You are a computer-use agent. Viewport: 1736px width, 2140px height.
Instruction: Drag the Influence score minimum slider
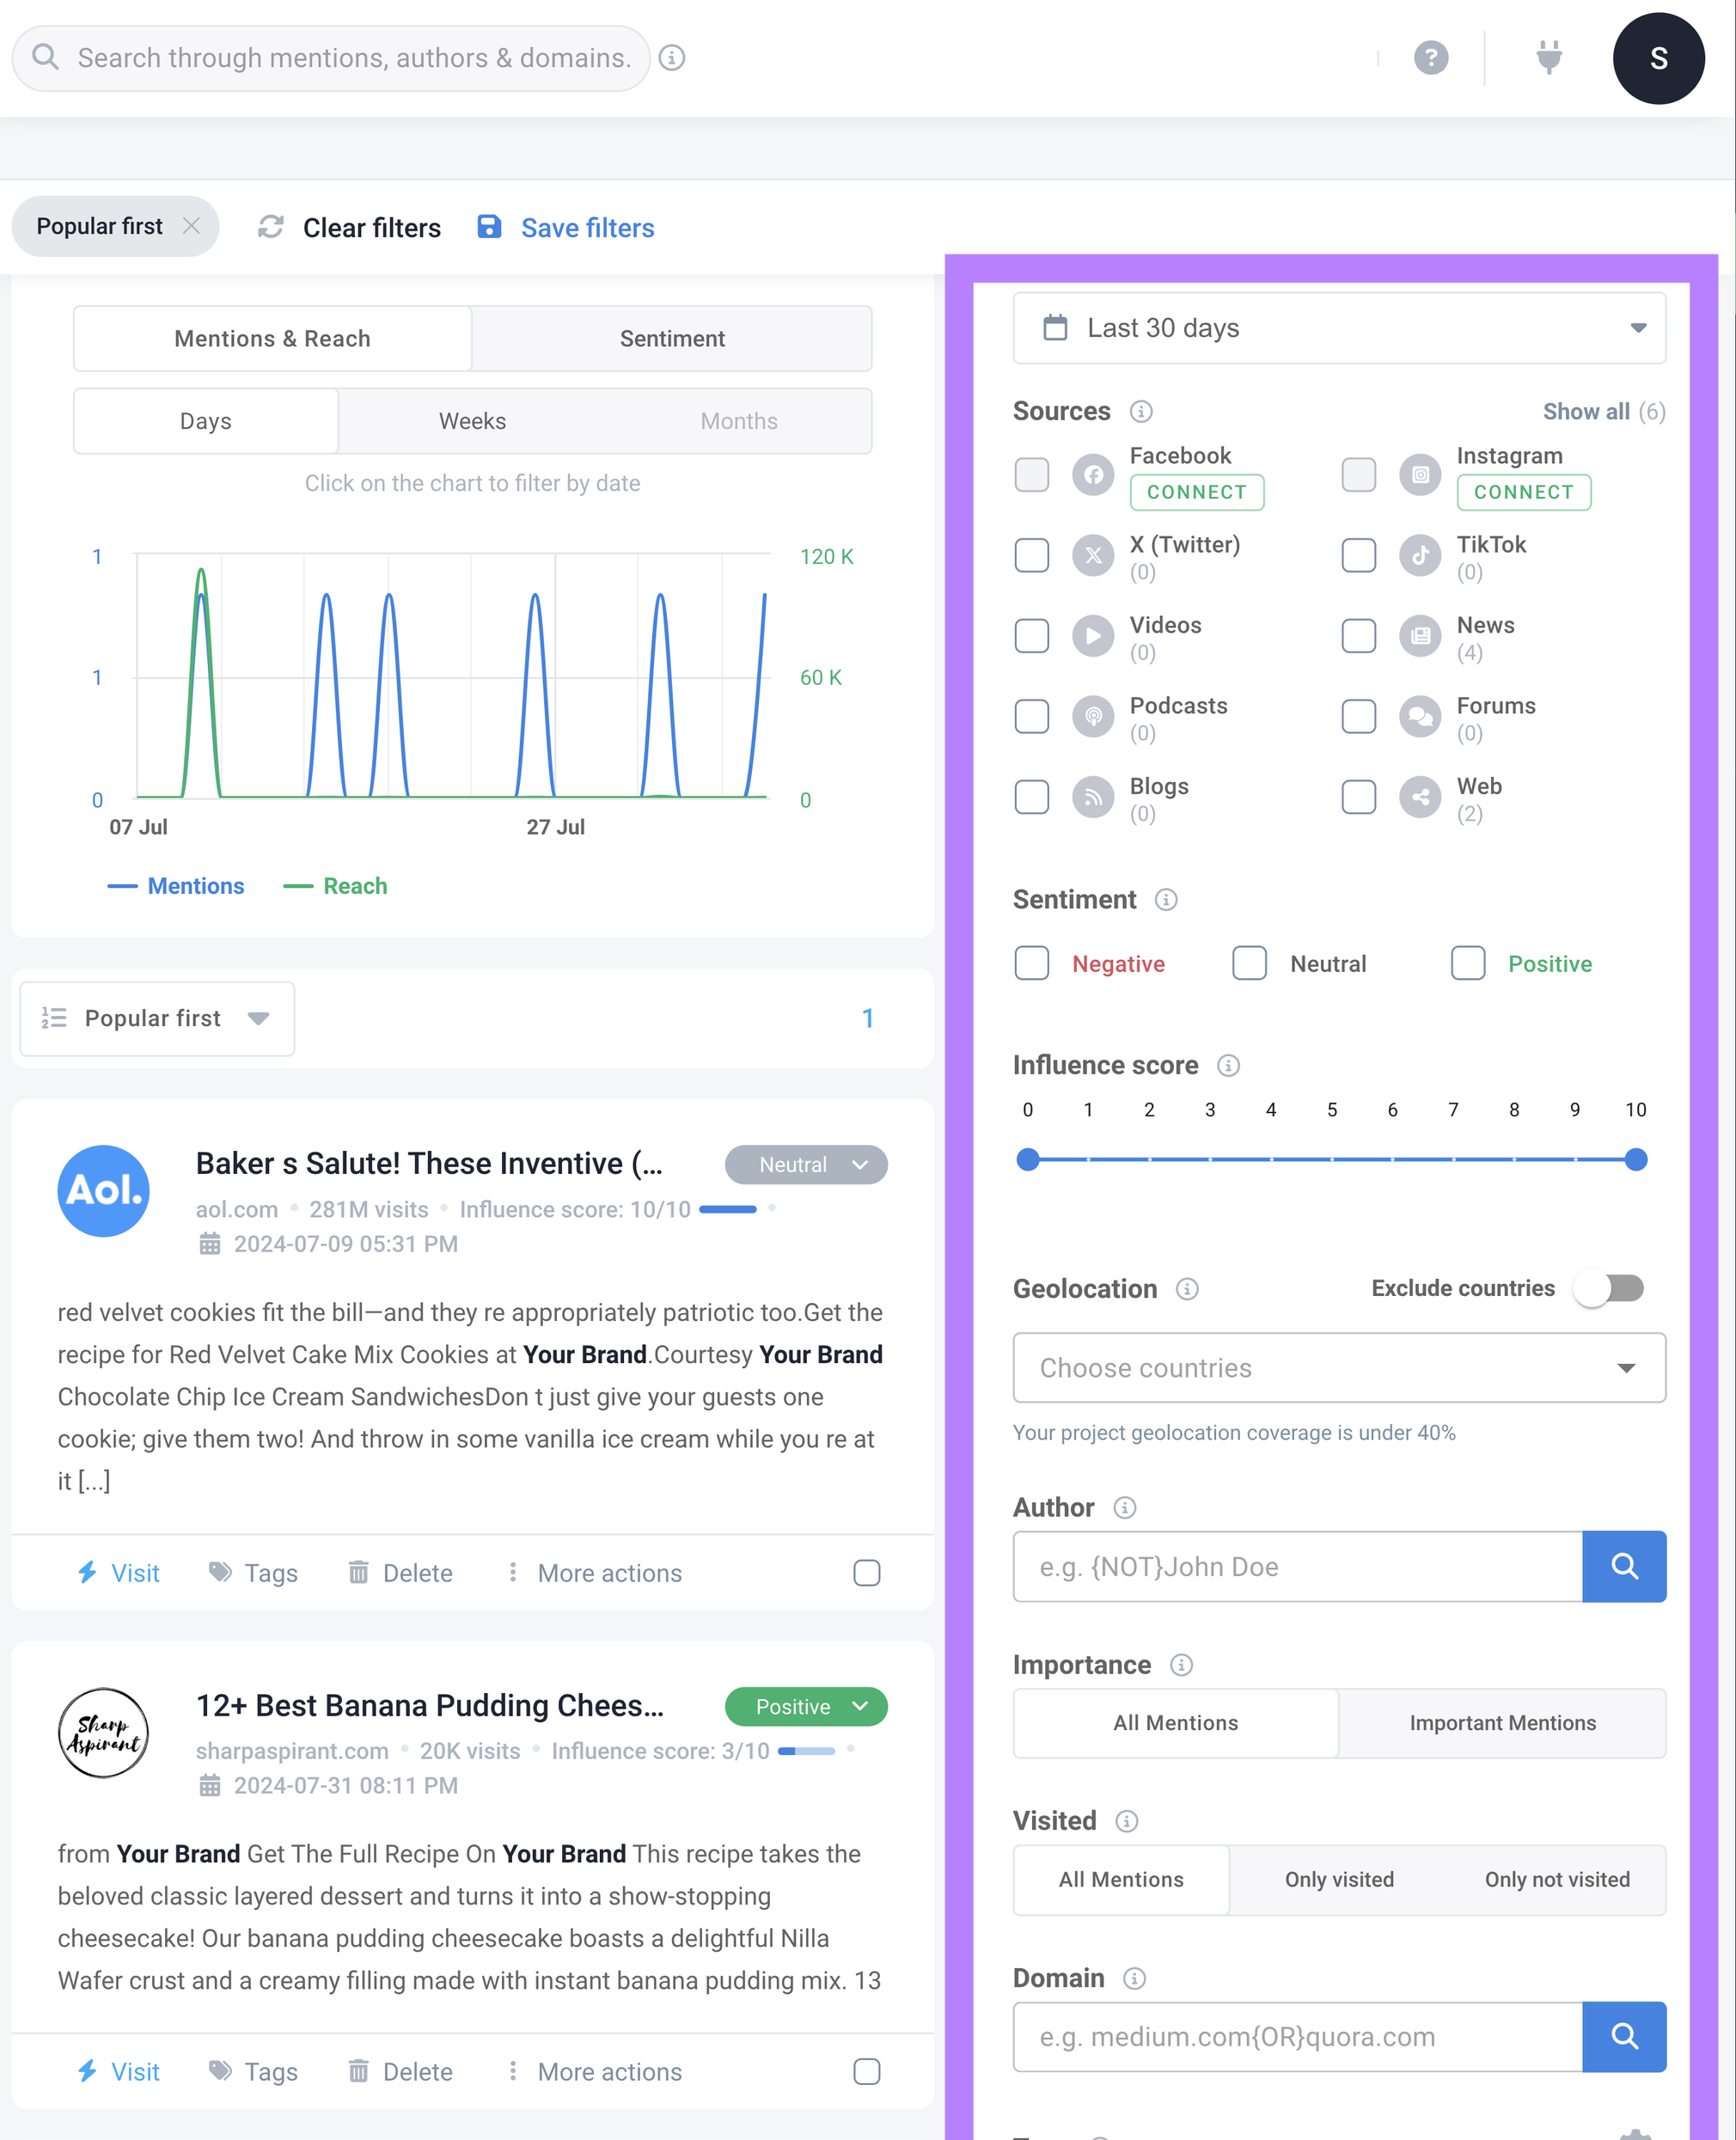coord(1028,1159)
